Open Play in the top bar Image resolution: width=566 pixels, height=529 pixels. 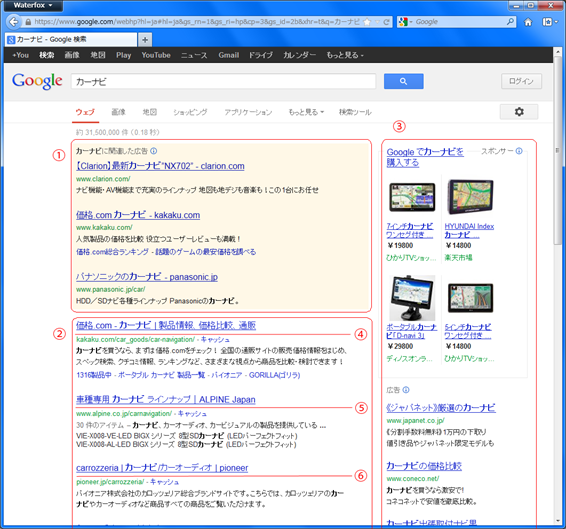123,55
